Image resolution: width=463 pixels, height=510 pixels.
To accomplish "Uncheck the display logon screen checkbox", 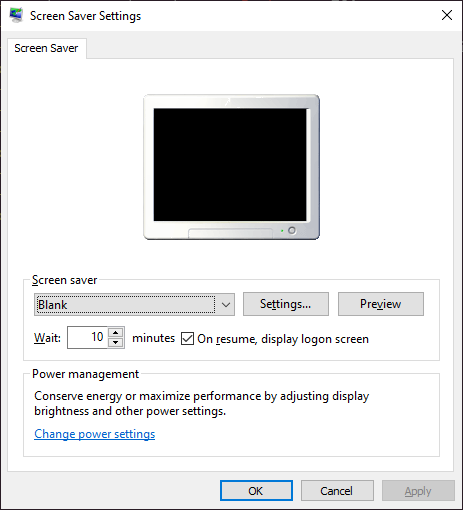I will pos(187,339).
